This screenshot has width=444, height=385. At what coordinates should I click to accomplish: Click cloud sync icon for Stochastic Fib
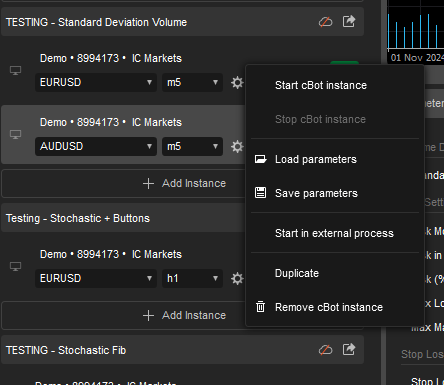coord(325,350)
